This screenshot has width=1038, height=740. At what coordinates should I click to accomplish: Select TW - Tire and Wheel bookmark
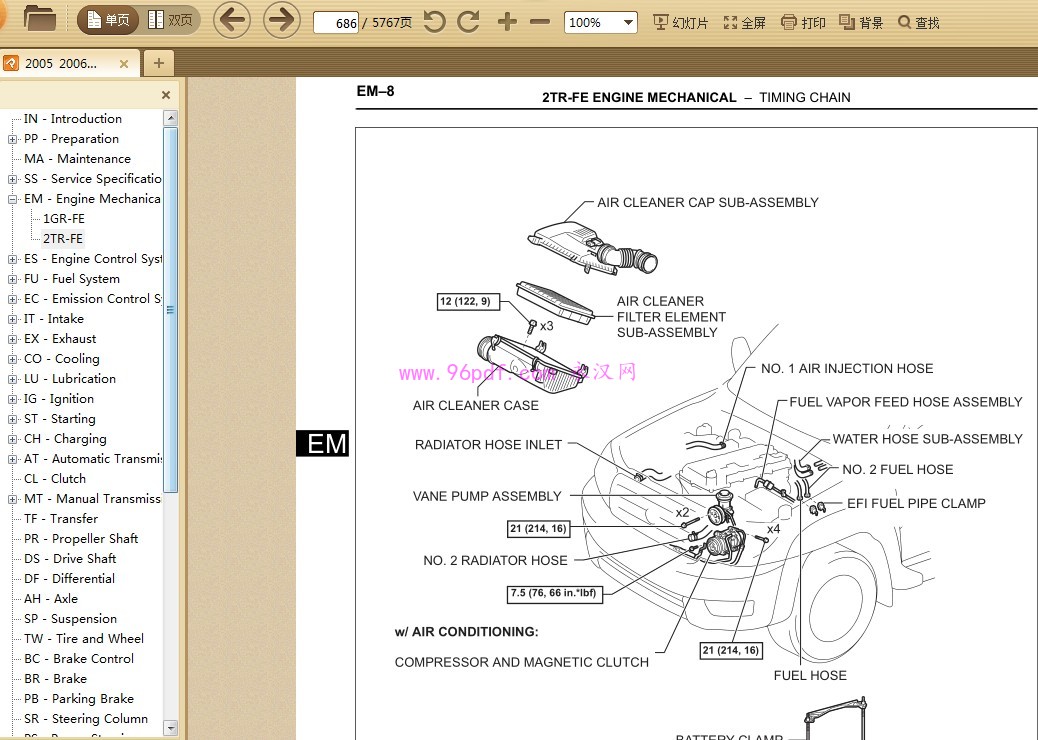83,639
